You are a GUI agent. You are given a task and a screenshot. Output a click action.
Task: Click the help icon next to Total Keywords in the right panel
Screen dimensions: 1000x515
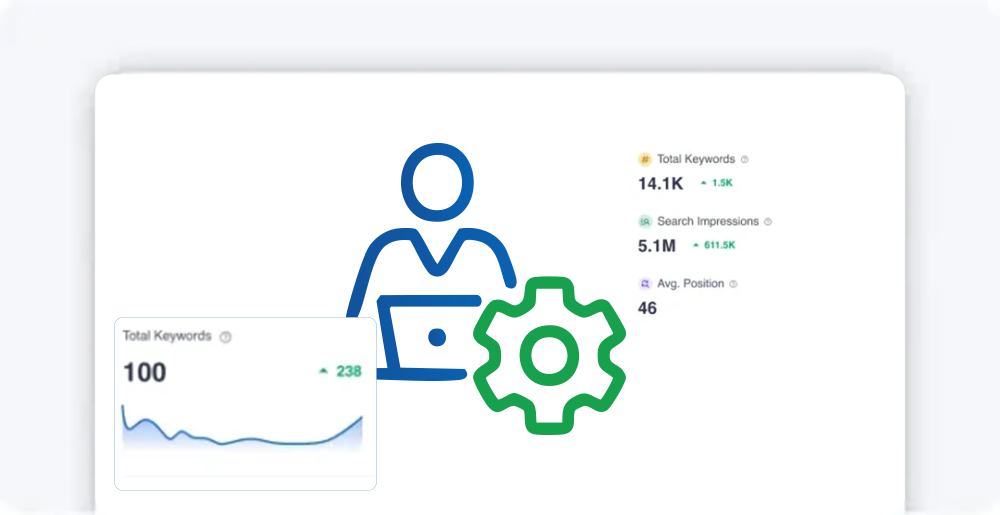tap(744, 159)
